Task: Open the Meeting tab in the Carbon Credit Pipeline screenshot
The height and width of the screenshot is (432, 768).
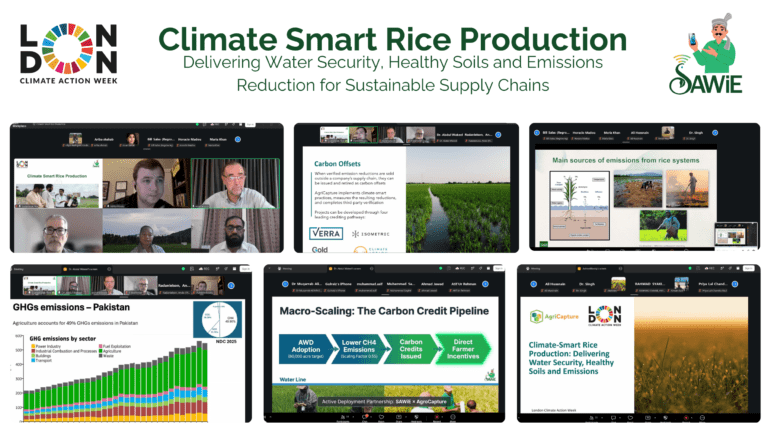Action: [x=284, y=268]
